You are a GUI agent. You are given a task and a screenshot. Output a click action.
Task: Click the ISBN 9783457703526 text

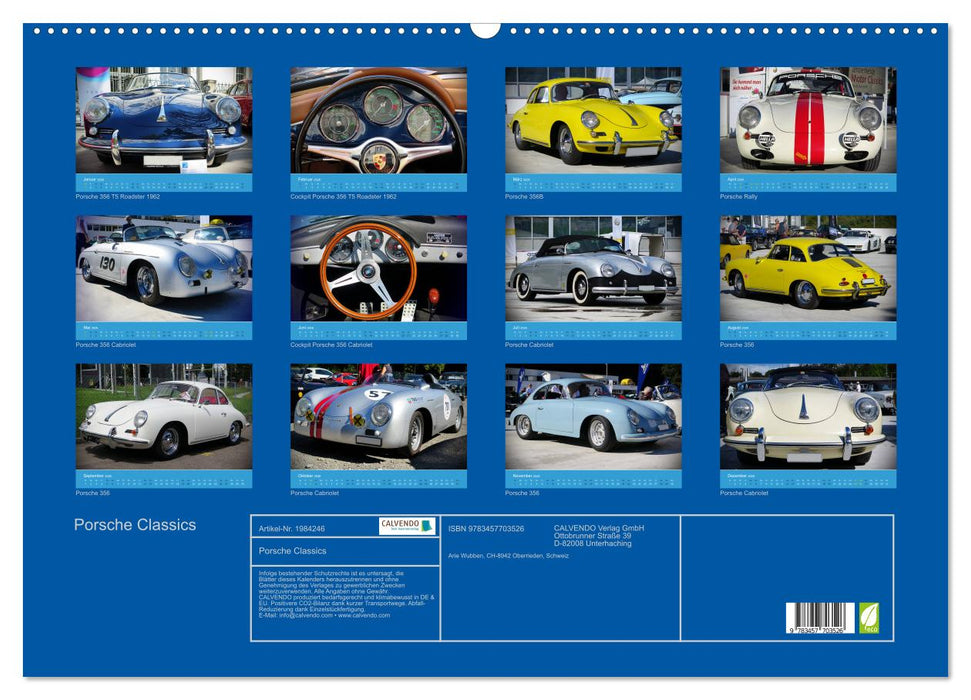(487, 528)
